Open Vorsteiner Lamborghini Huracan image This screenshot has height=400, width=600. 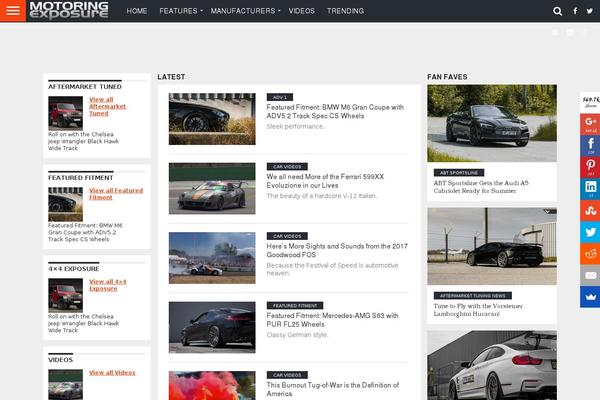tap(492, 246)
